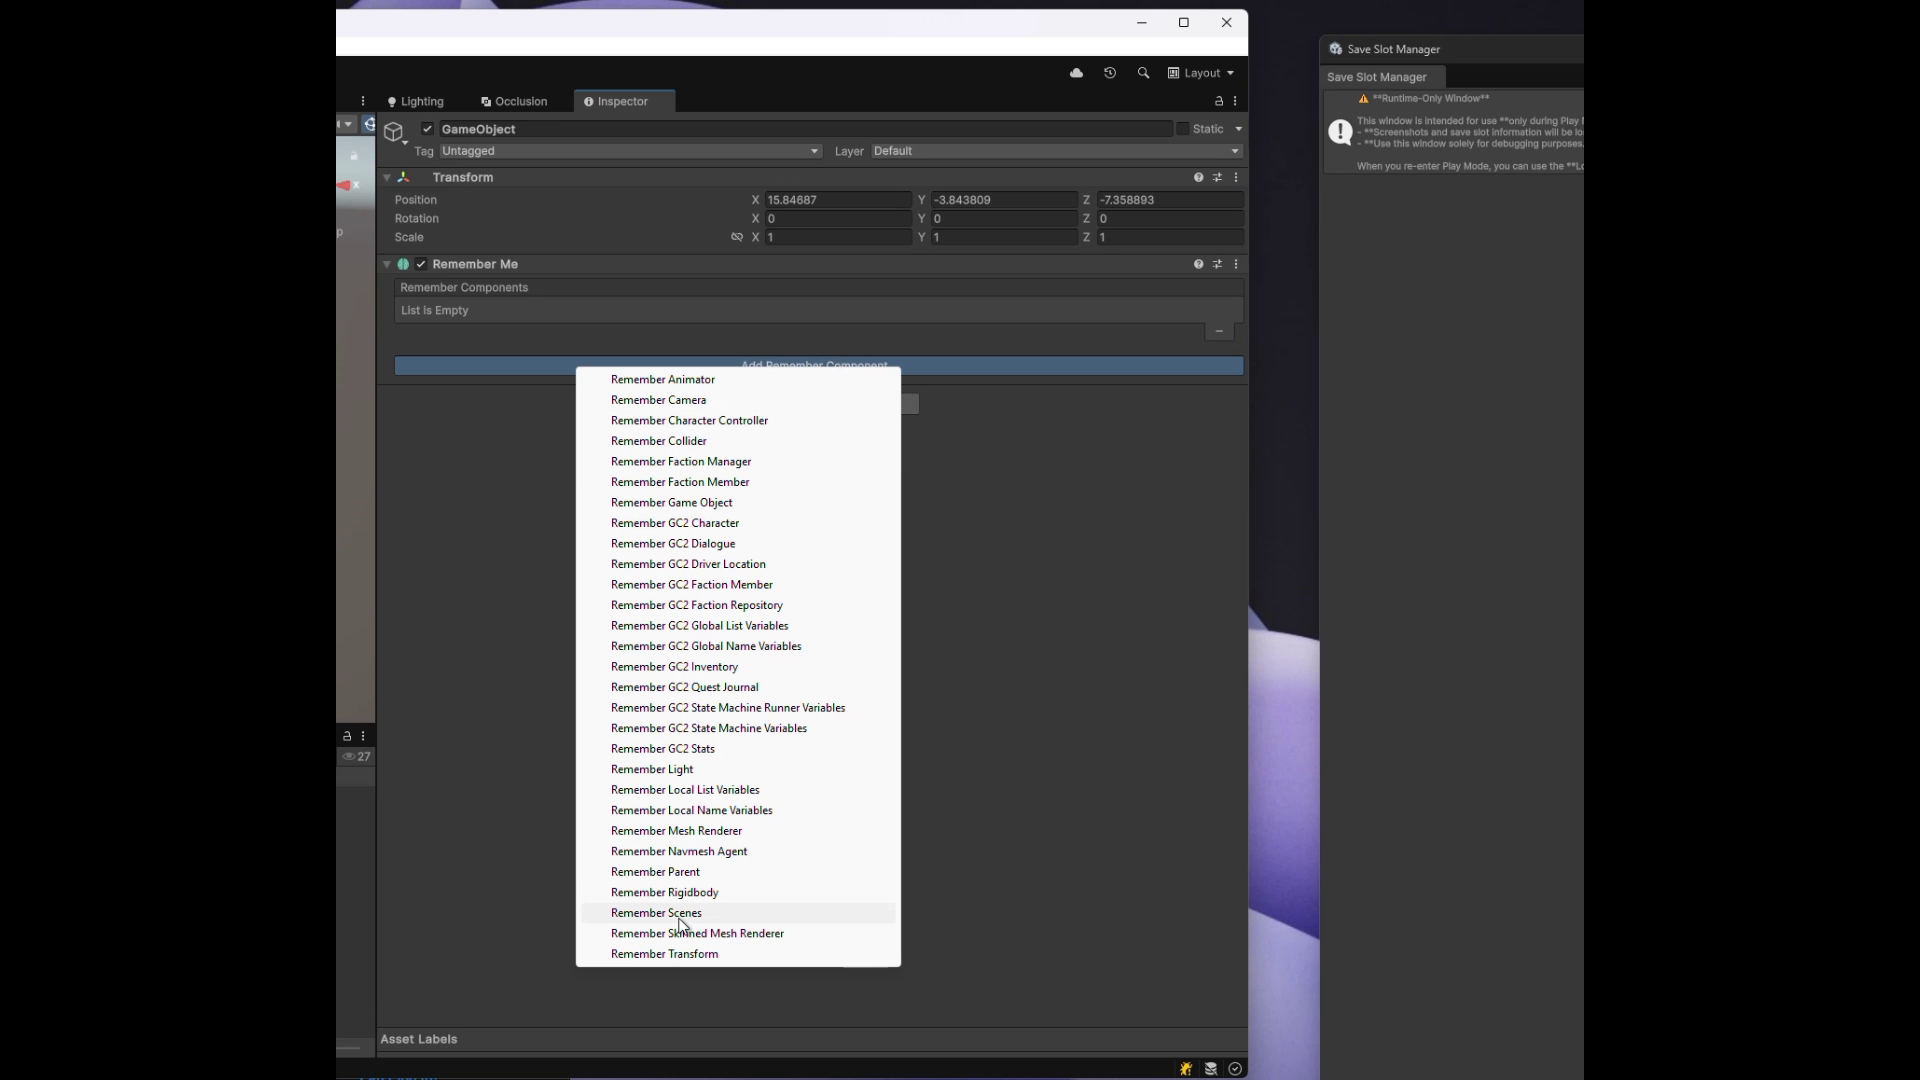Viewport: 1920px width, 1080px height.
Task: Open the Tag dropdown
Action: pos(630,151)
